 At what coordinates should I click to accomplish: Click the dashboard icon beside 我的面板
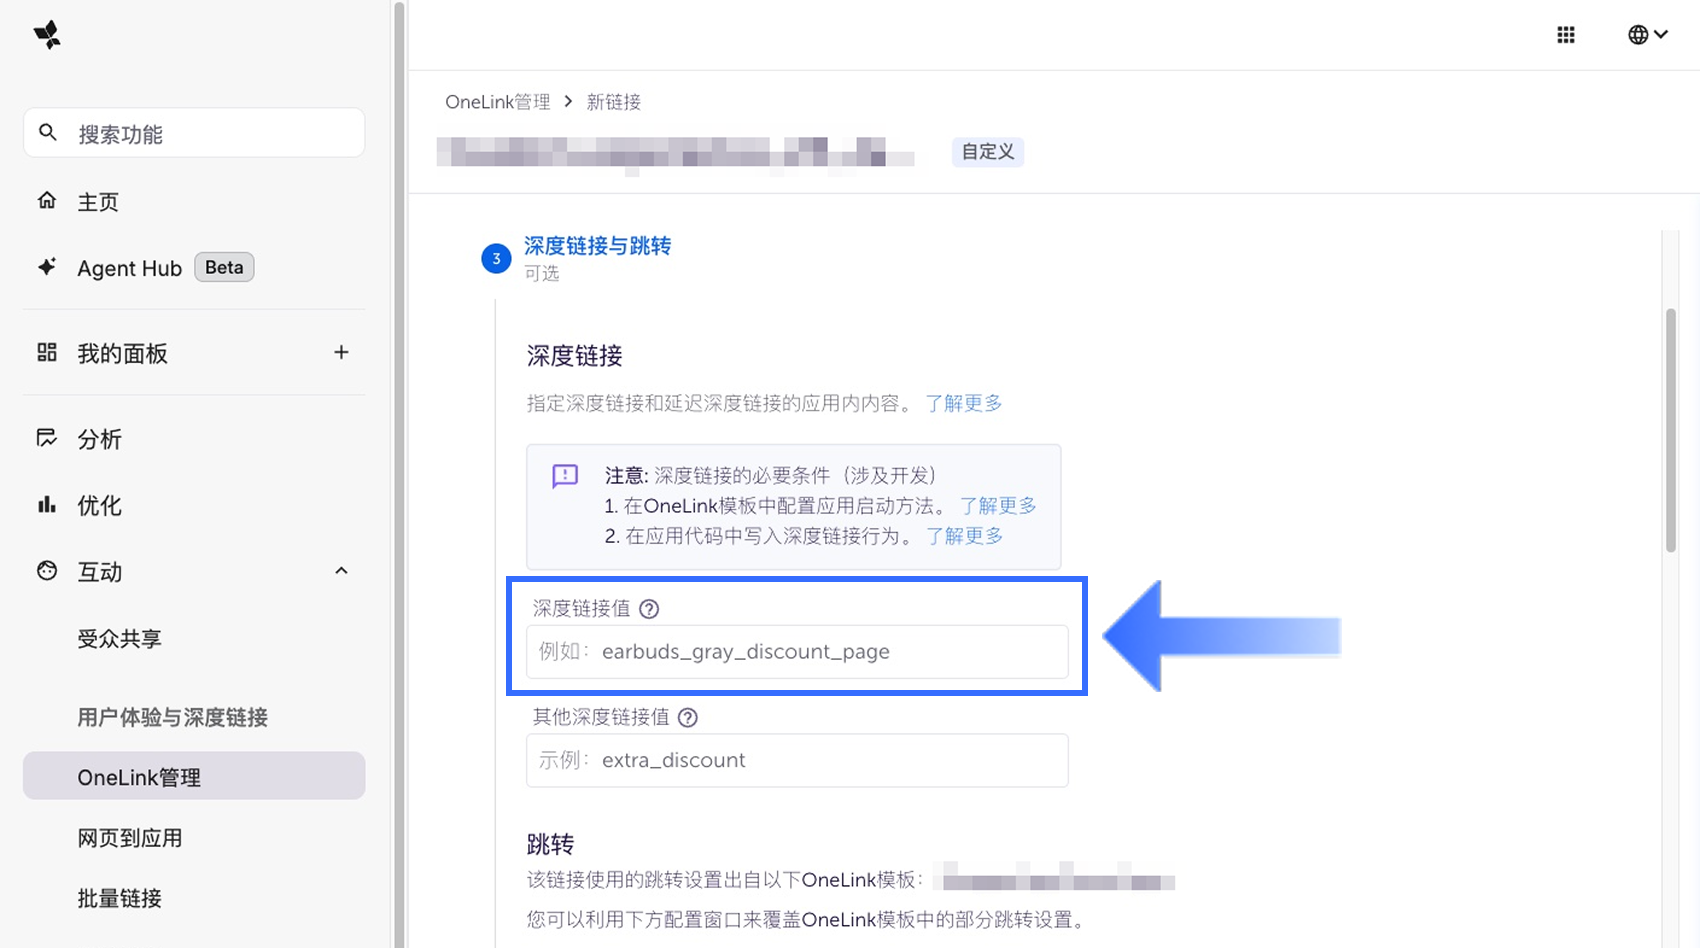47,352
